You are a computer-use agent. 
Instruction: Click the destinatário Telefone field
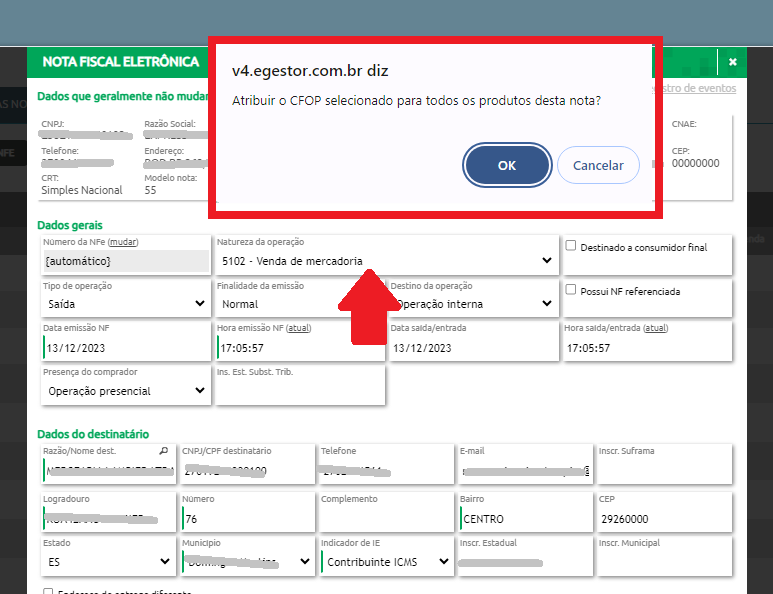386,470
